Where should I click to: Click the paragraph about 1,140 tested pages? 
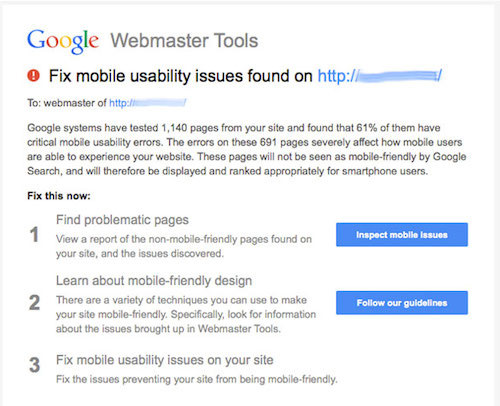pos(247,149)
